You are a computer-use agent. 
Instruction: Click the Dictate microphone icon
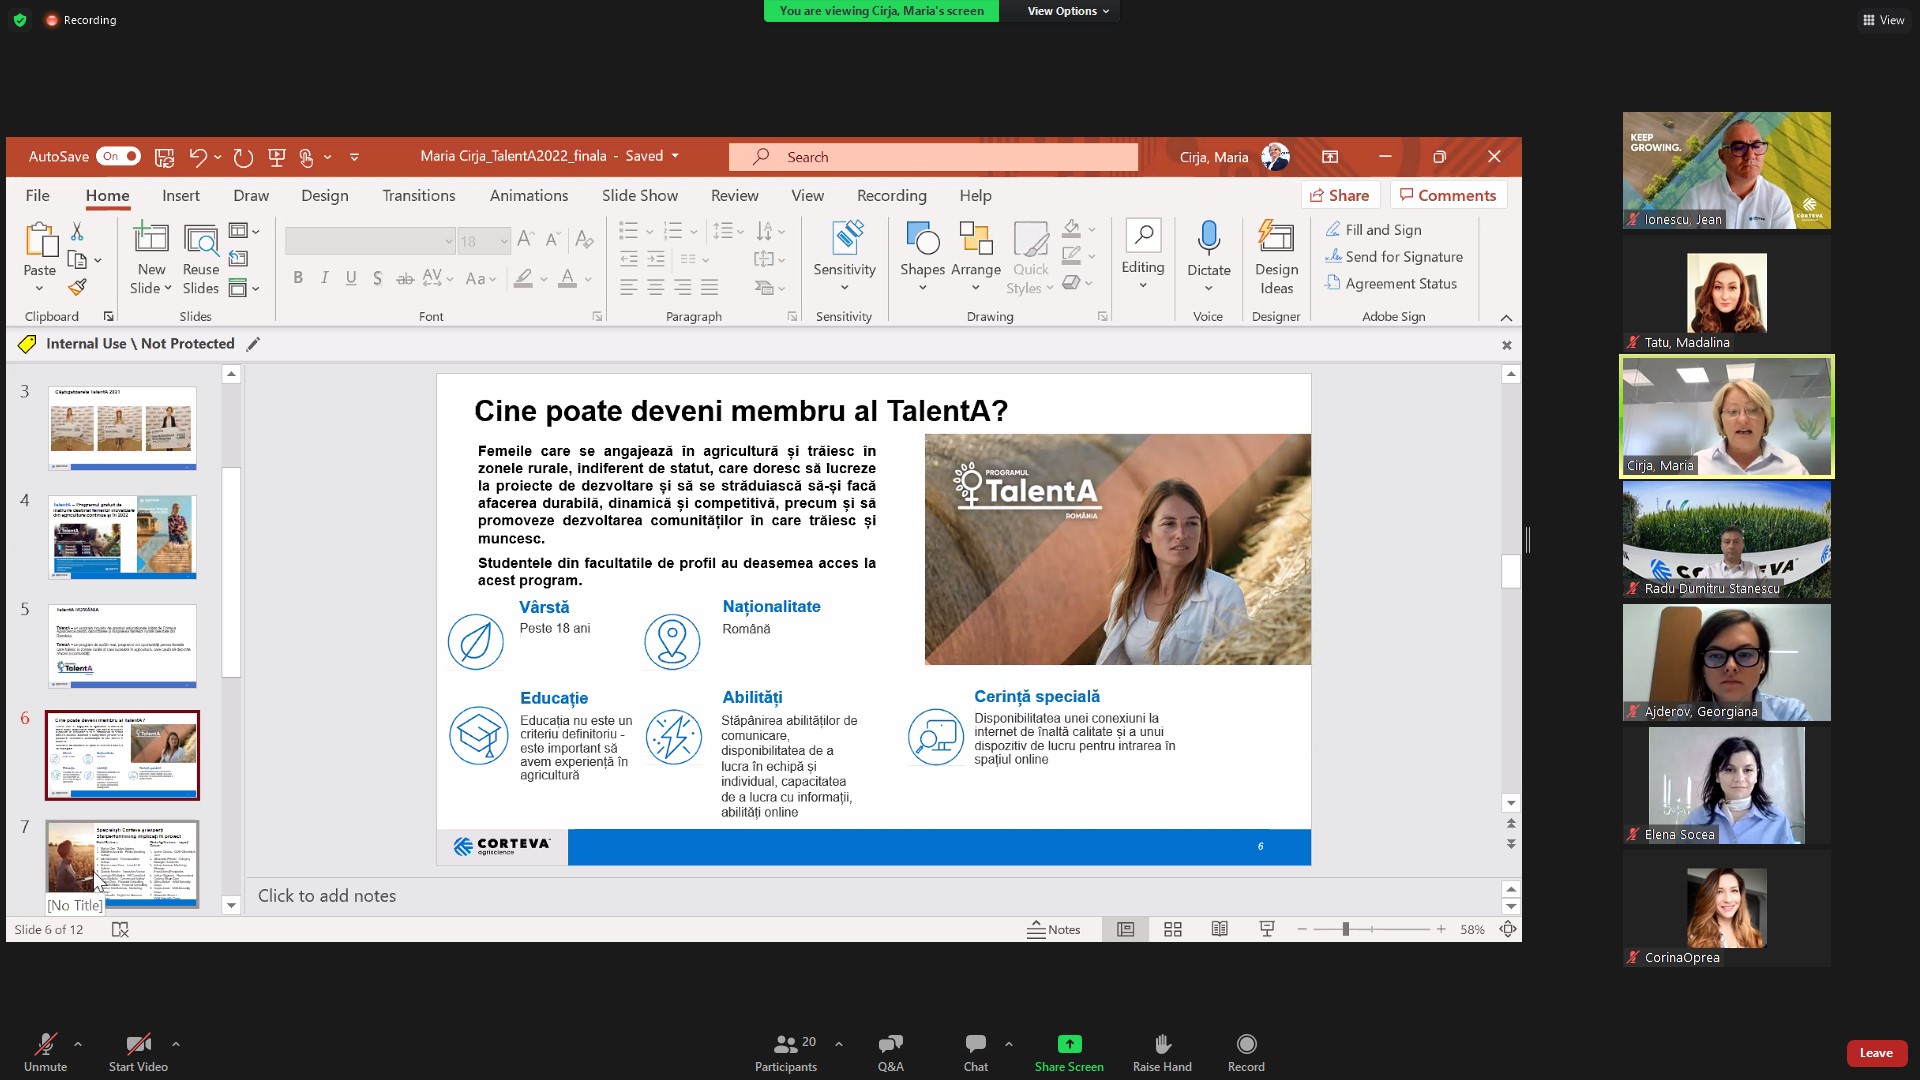coord(1209,238)
